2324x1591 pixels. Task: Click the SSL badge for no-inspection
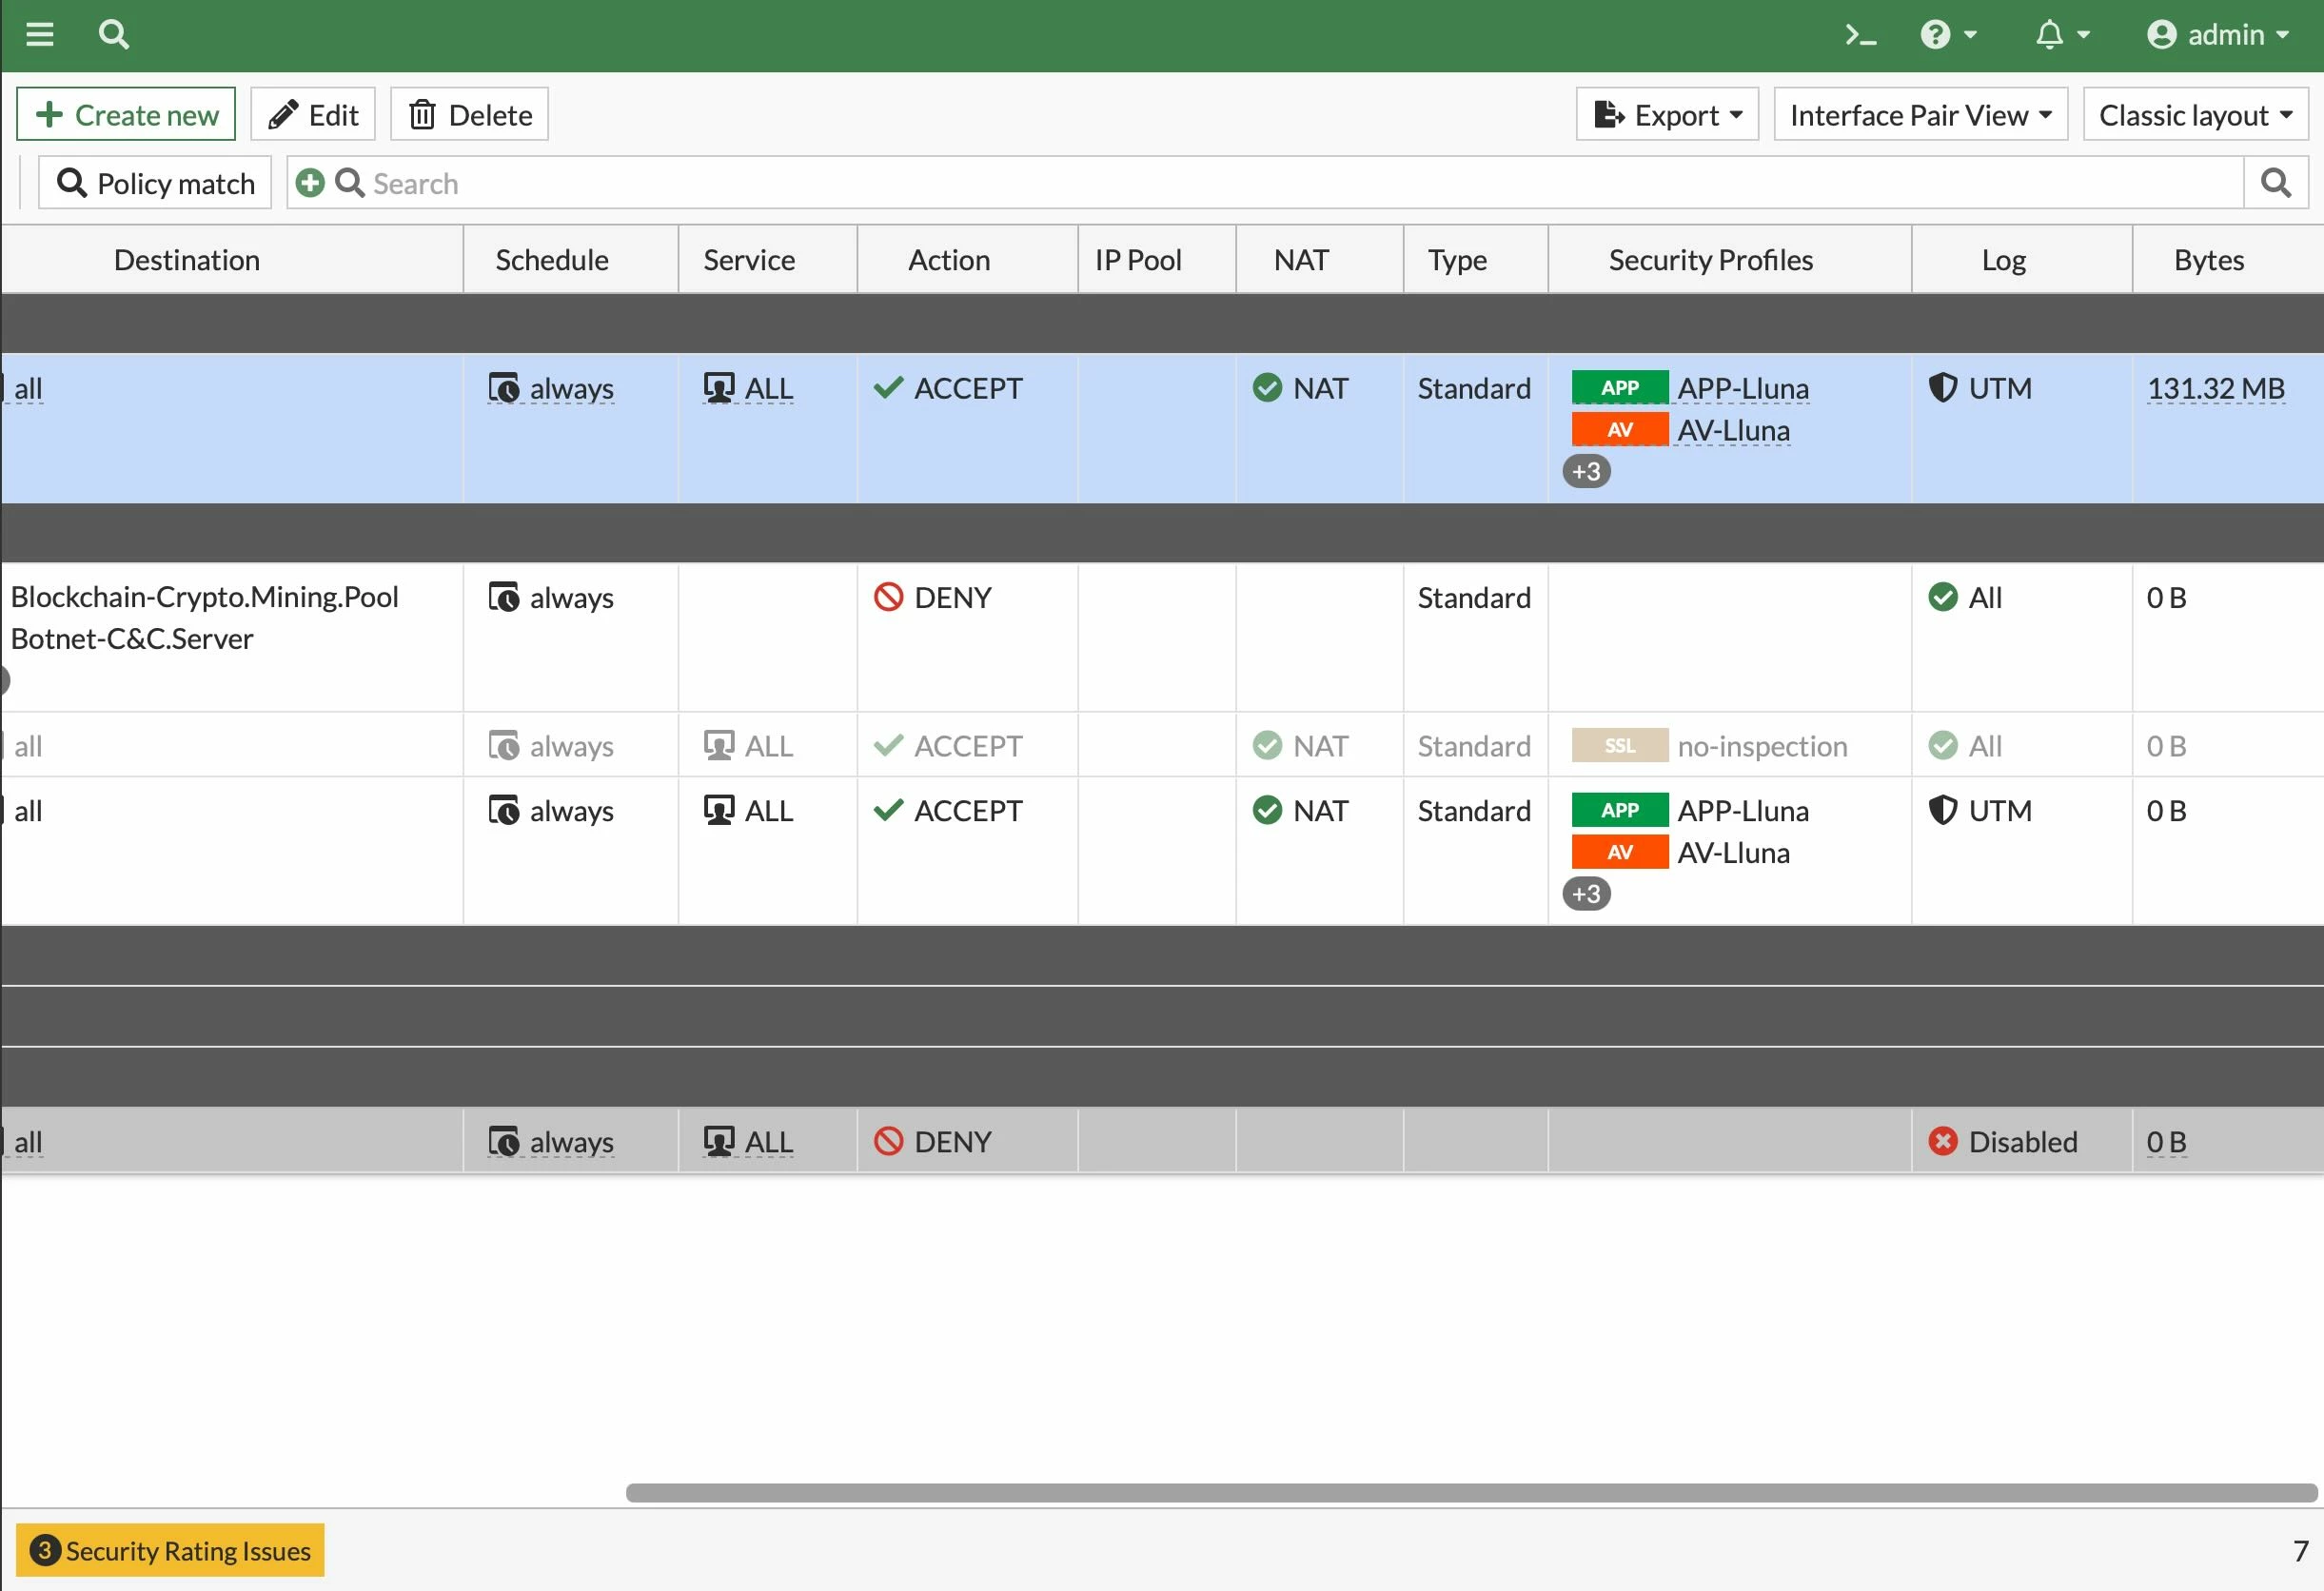pos(1620,746)
